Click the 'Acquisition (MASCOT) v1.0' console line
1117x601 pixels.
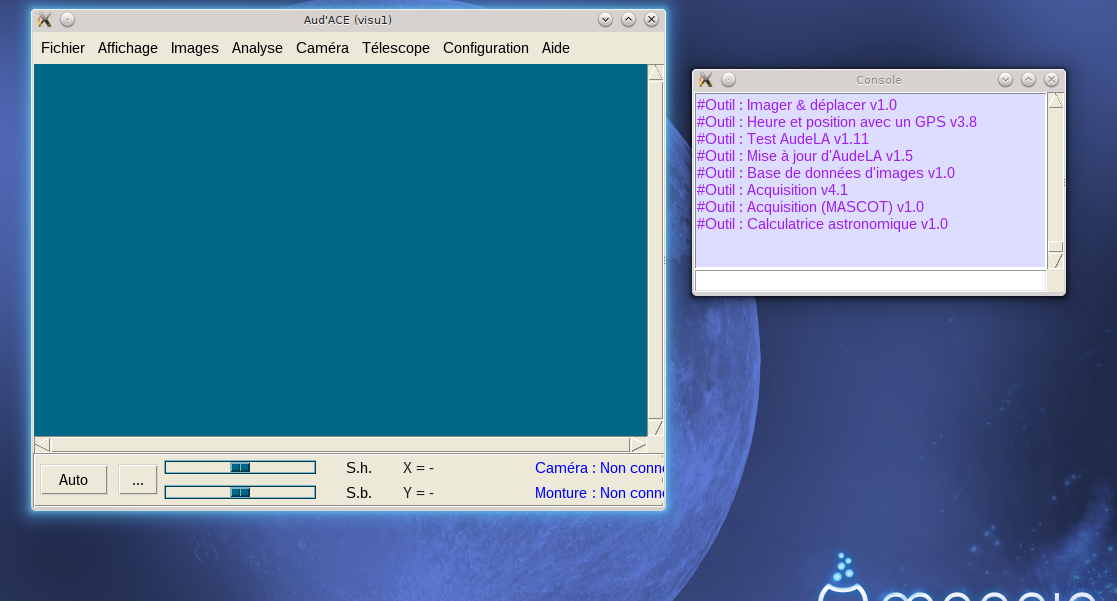[810, 208]
